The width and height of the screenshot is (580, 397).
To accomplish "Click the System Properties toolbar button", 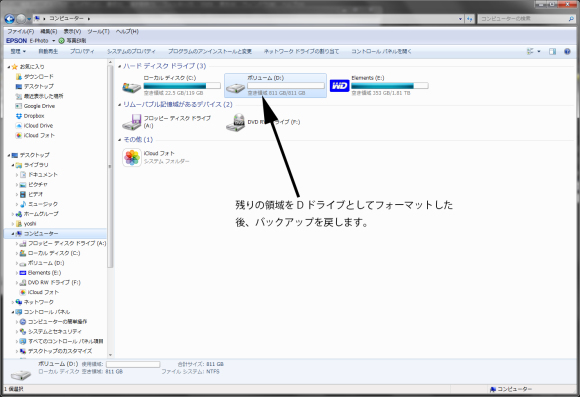I will tap(131, 51).
